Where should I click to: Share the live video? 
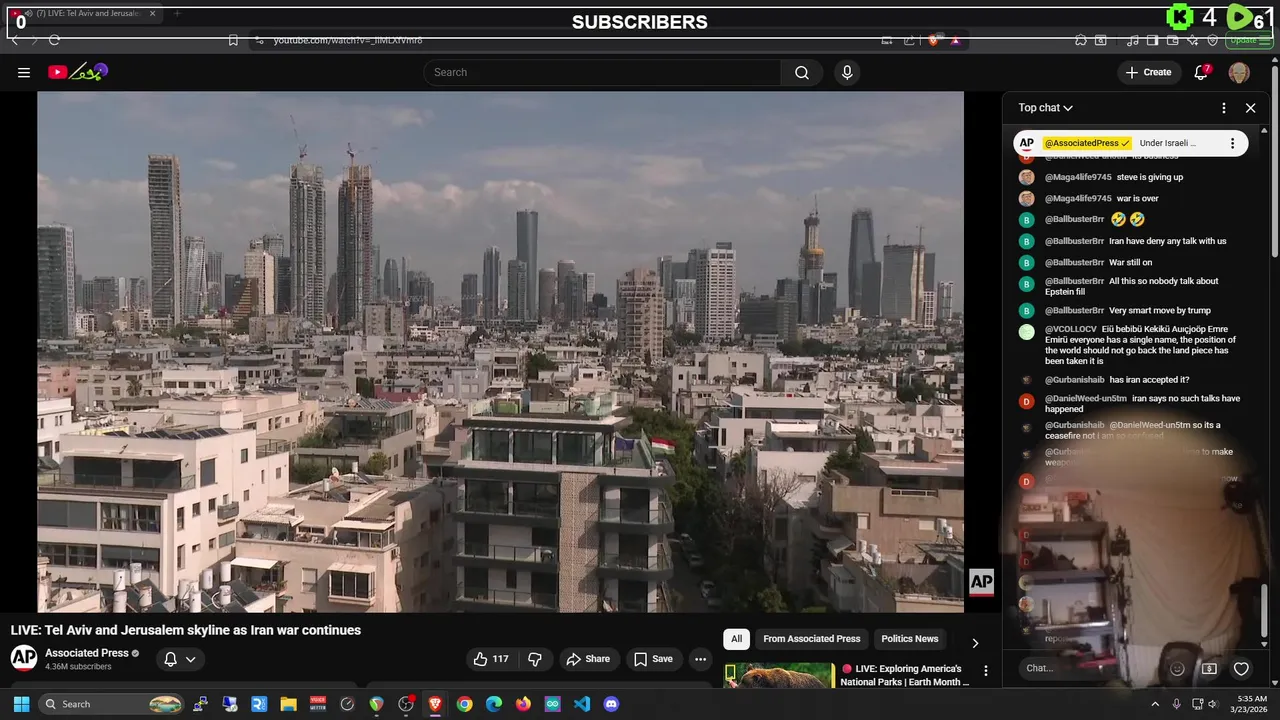click(587, 659)
